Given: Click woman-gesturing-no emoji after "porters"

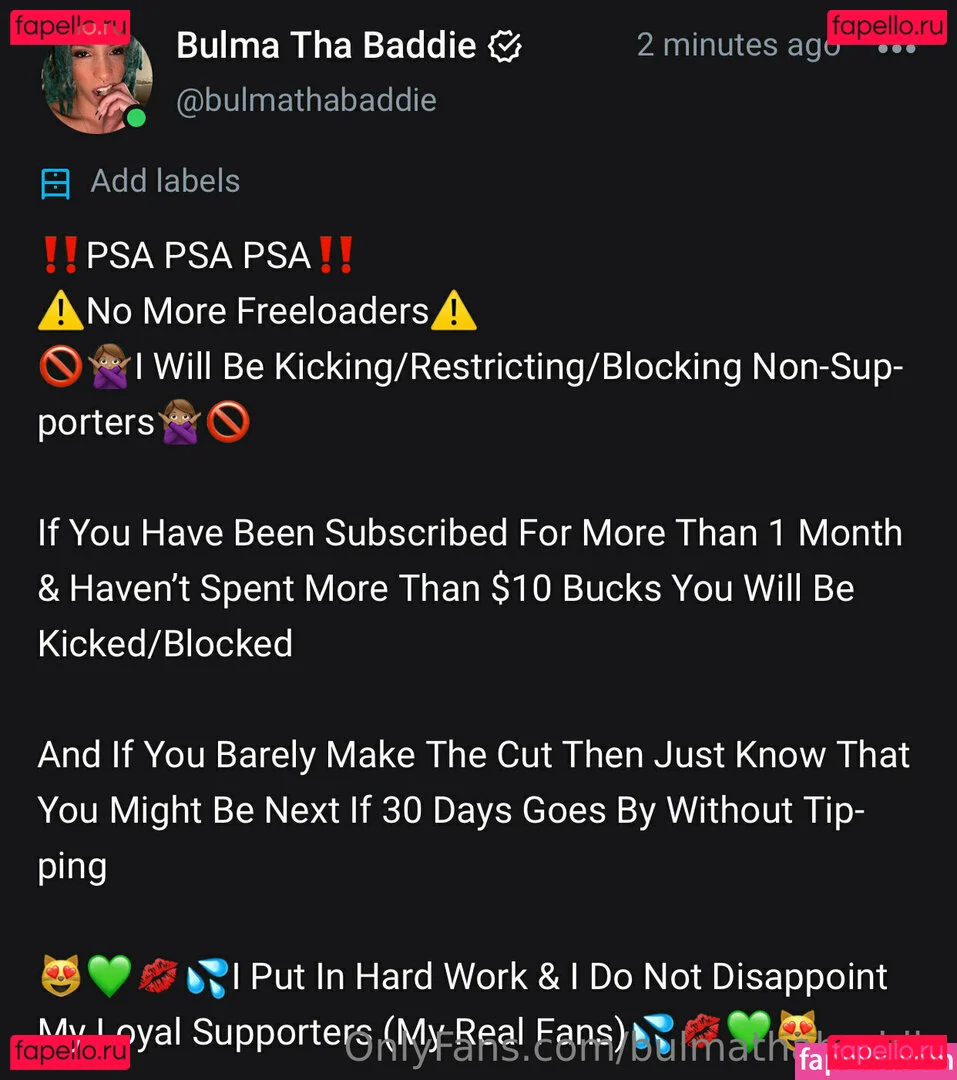Looking at the screenshot, I should pyautogui.click(x=179, y=422).
